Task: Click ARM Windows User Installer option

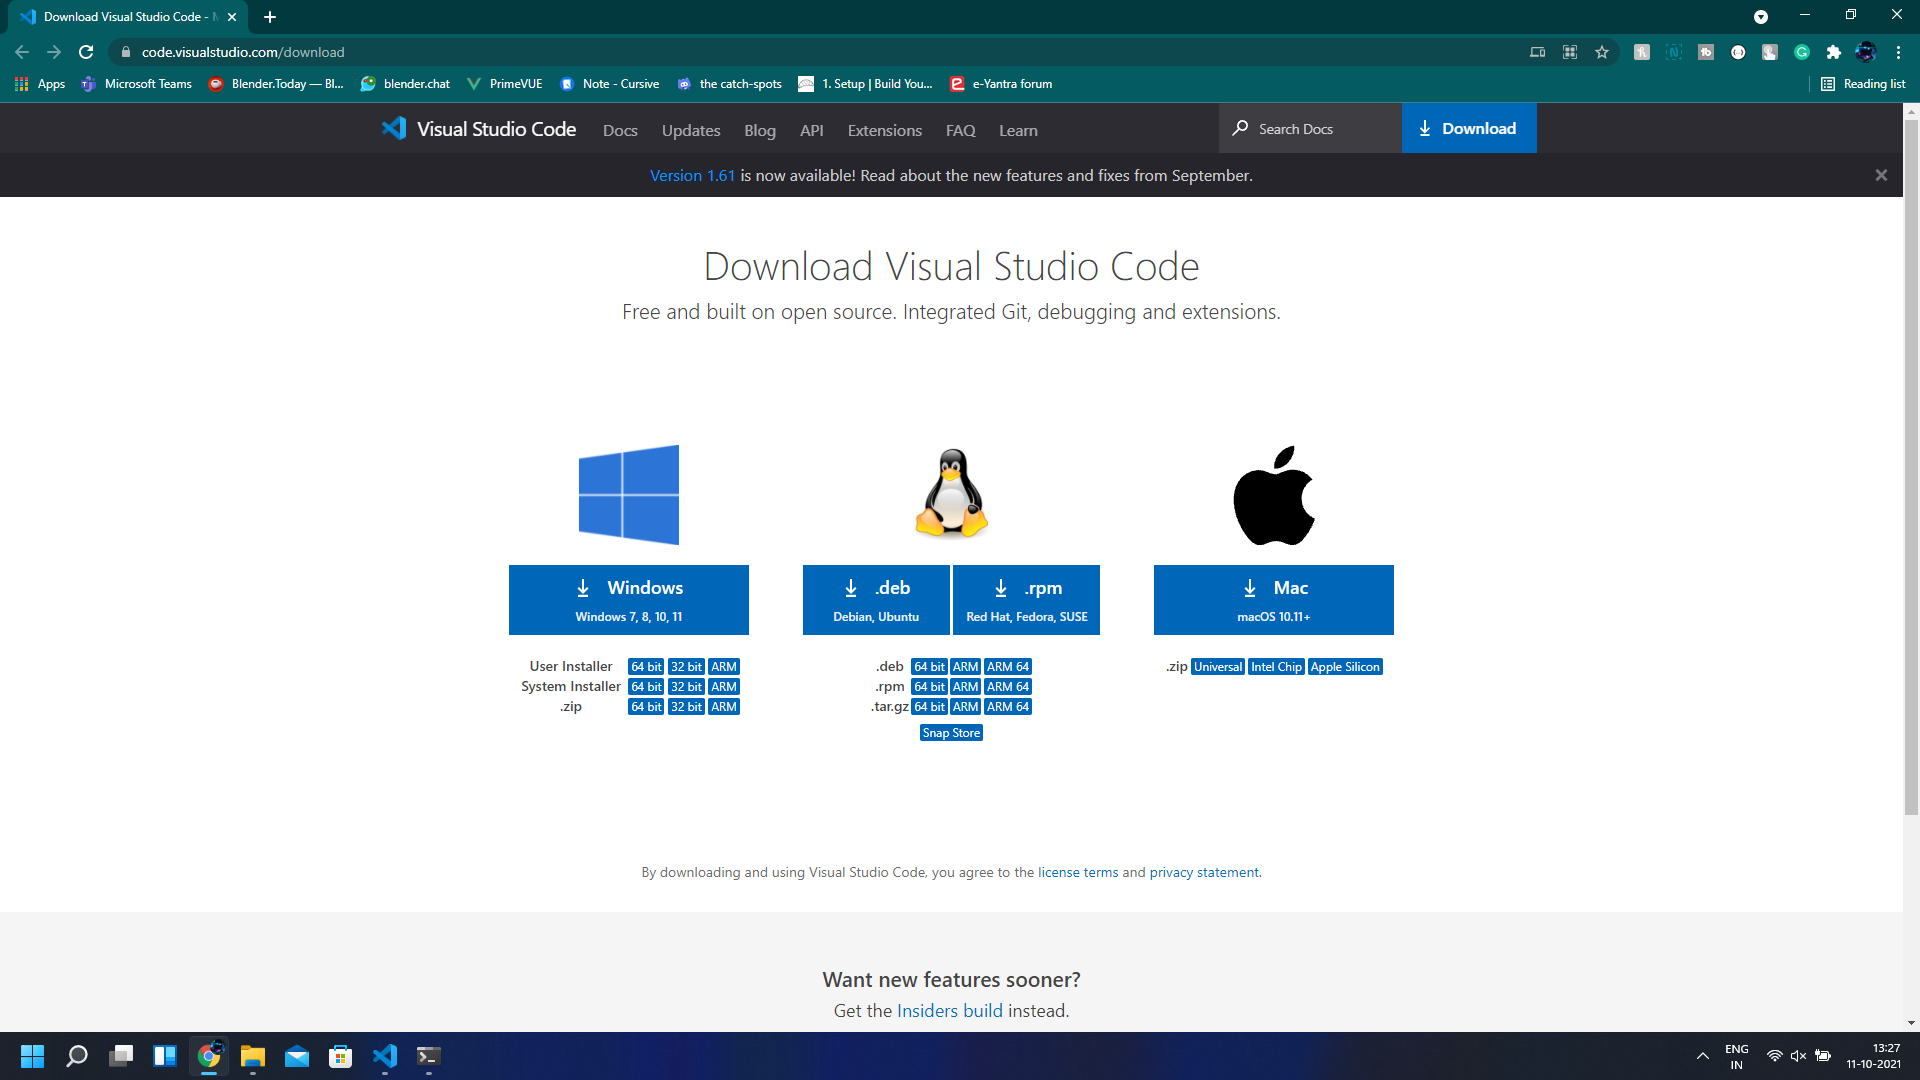Action: [725, 666]
